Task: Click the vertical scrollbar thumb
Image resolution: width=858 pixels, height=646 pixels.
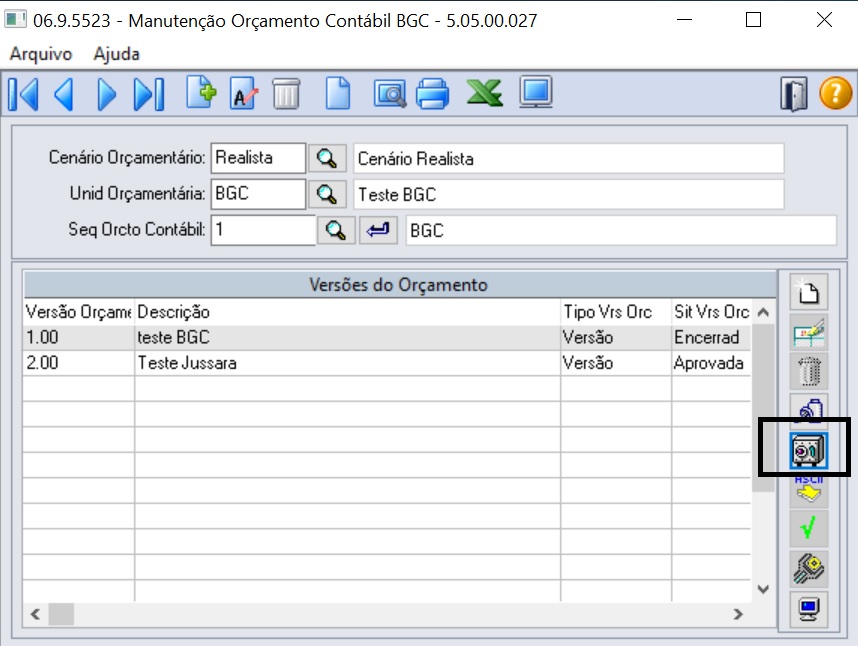Action: 763,408
